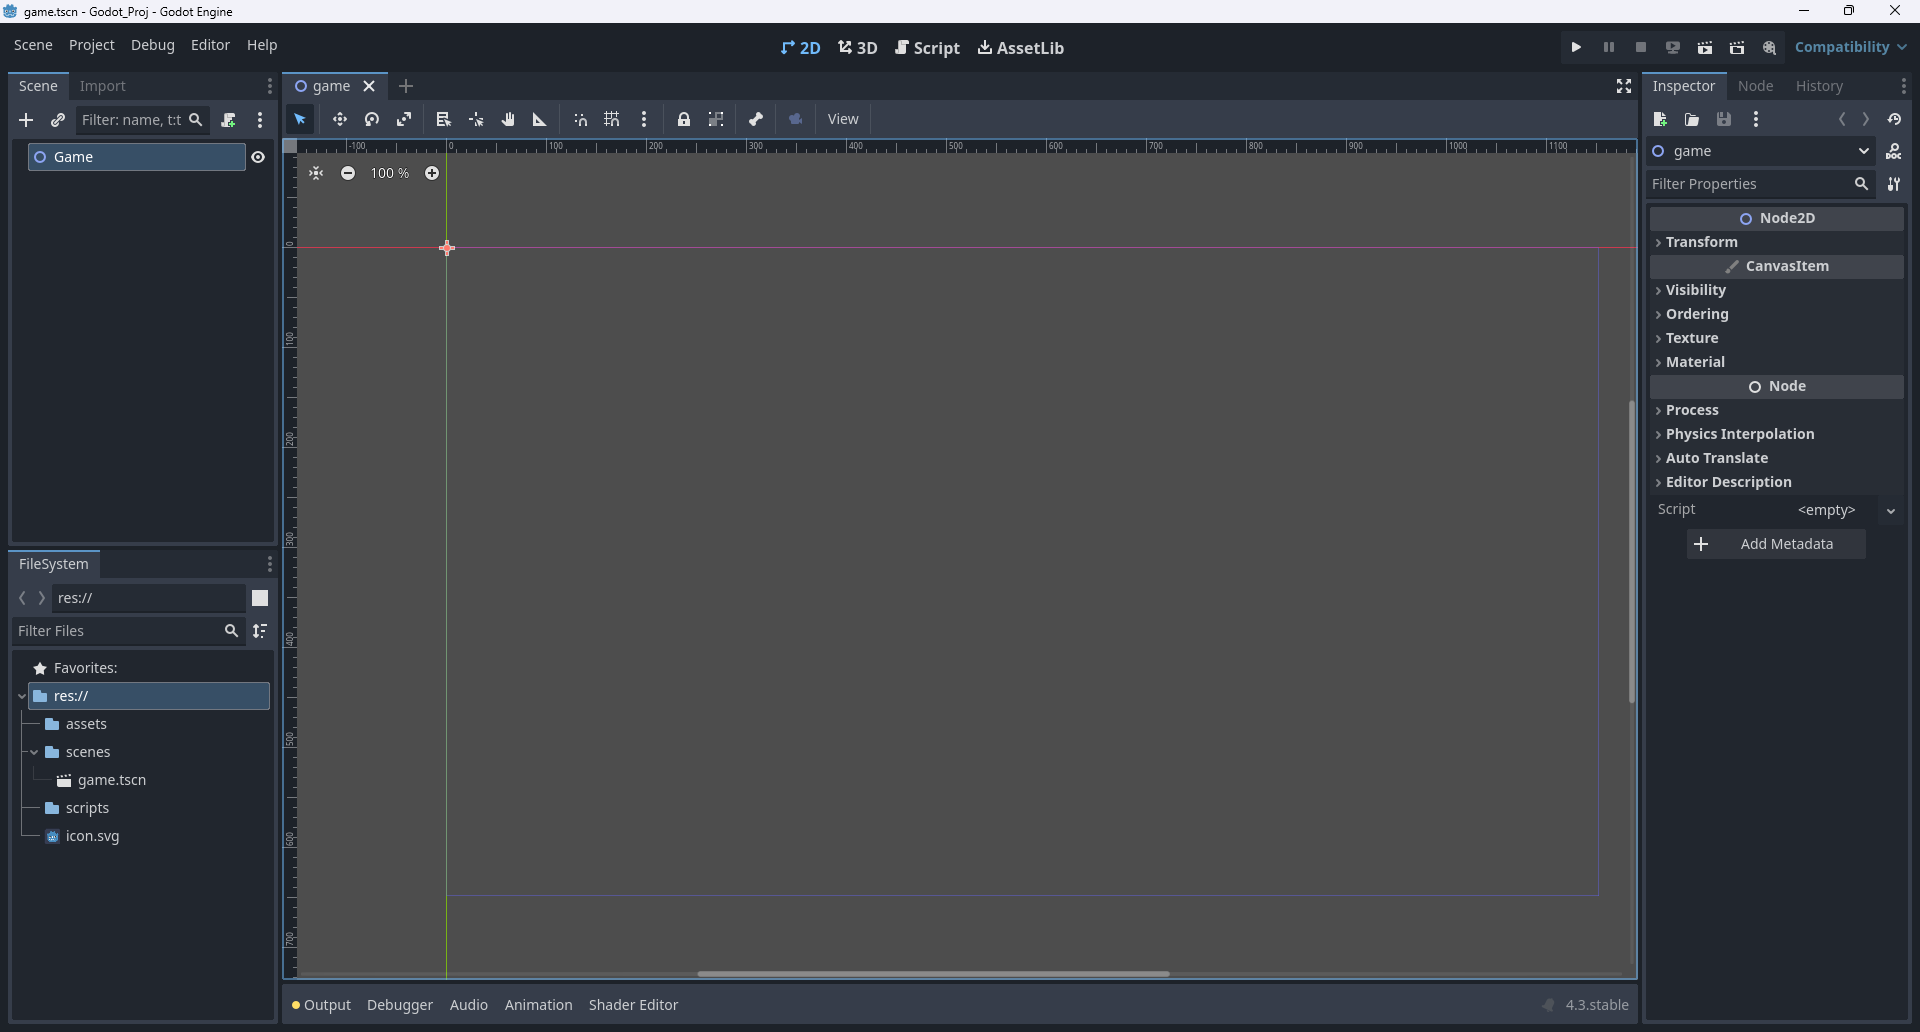Toggle smart snapping in toolbar
The height and width of the screenshot is (1032, 1920).
581,120
